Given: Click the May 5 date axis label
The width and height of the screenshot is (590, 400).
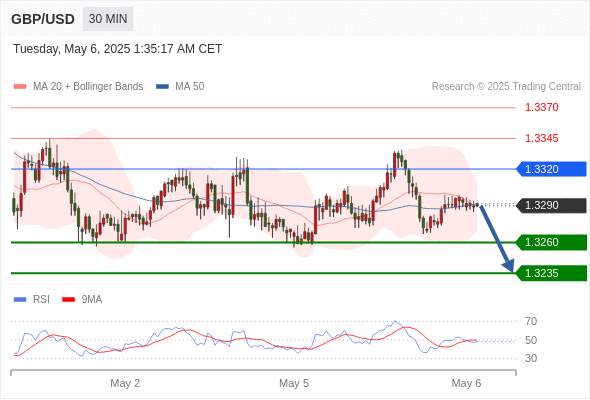Looking at the screenshot, I should 294,383.
